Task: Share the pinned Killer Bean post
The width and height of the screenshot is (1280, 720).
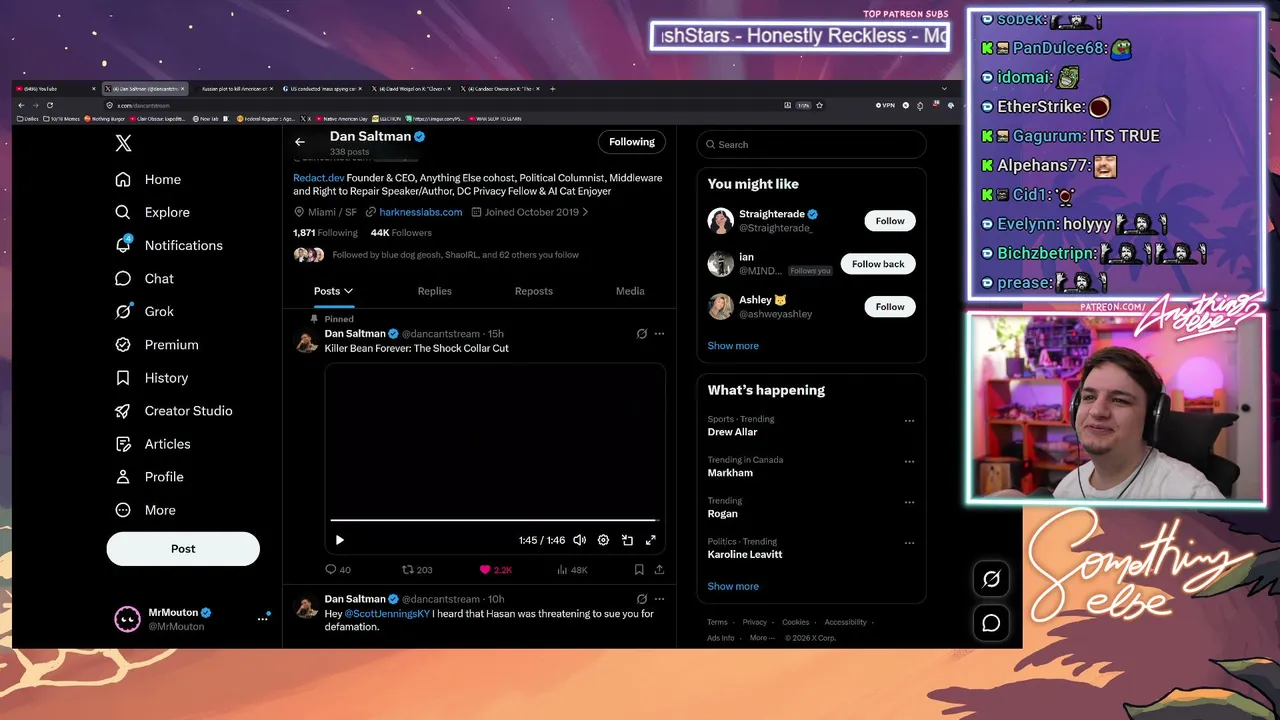Action: [x=659, y=570]
